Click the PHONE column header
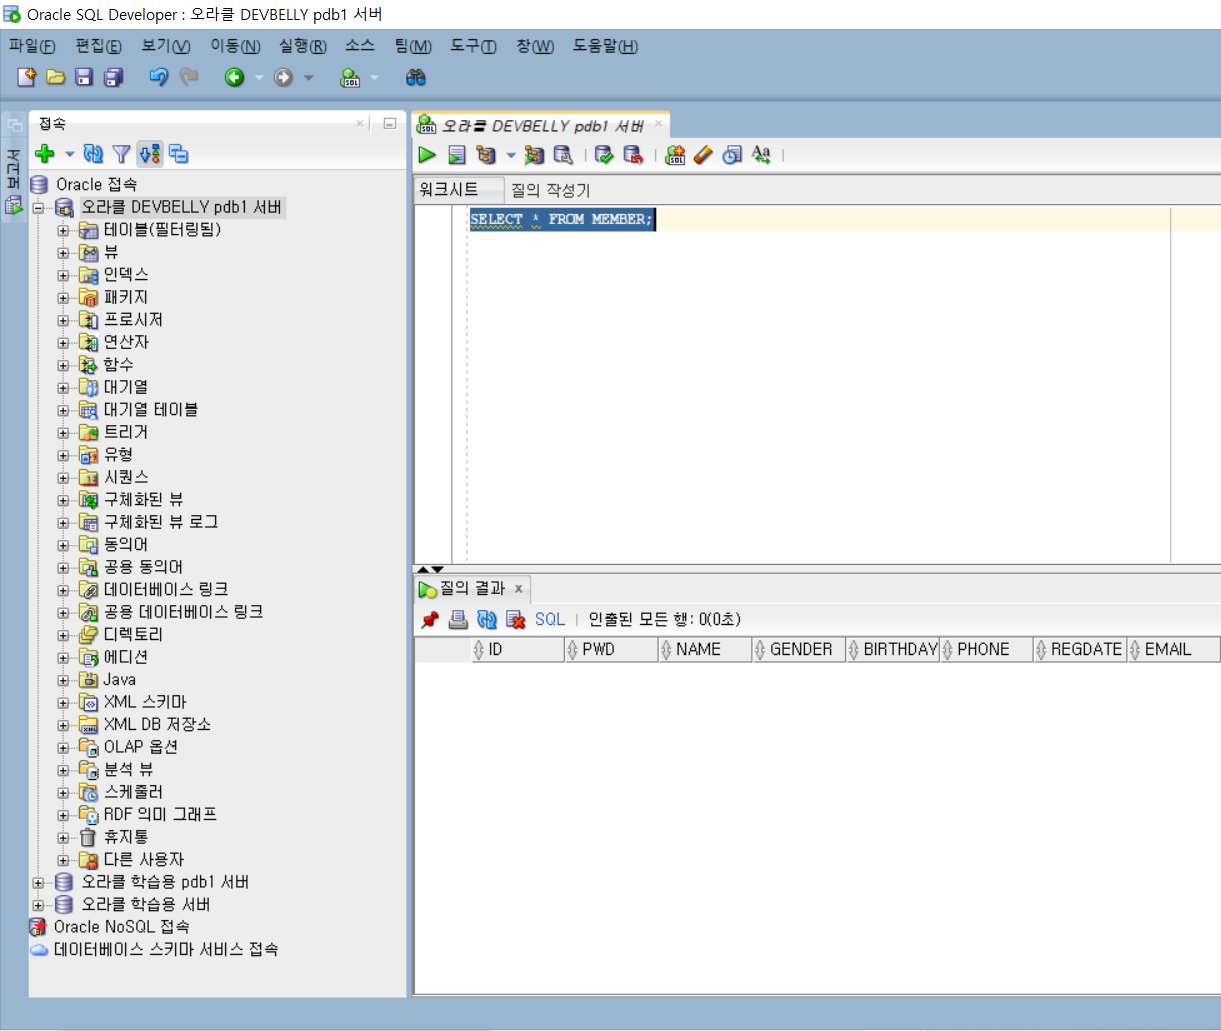 tap(986, 650)
